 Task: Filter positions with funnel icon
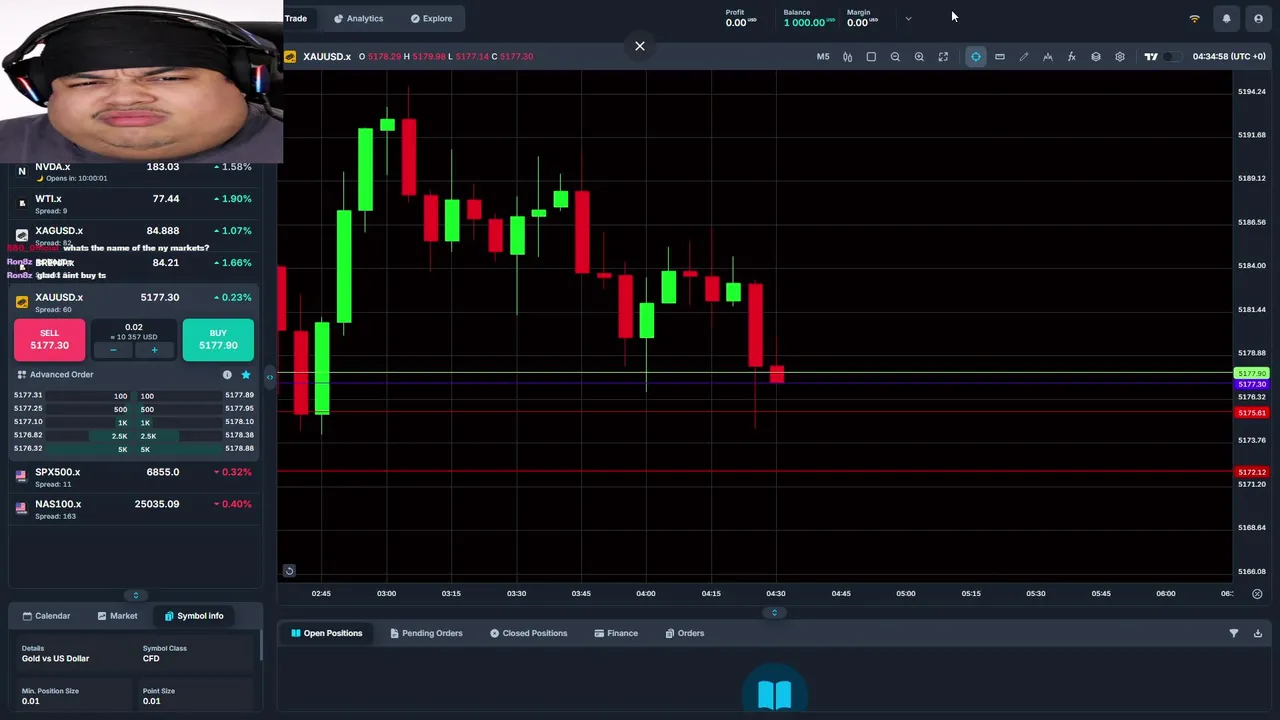(x=1234, y=633)
